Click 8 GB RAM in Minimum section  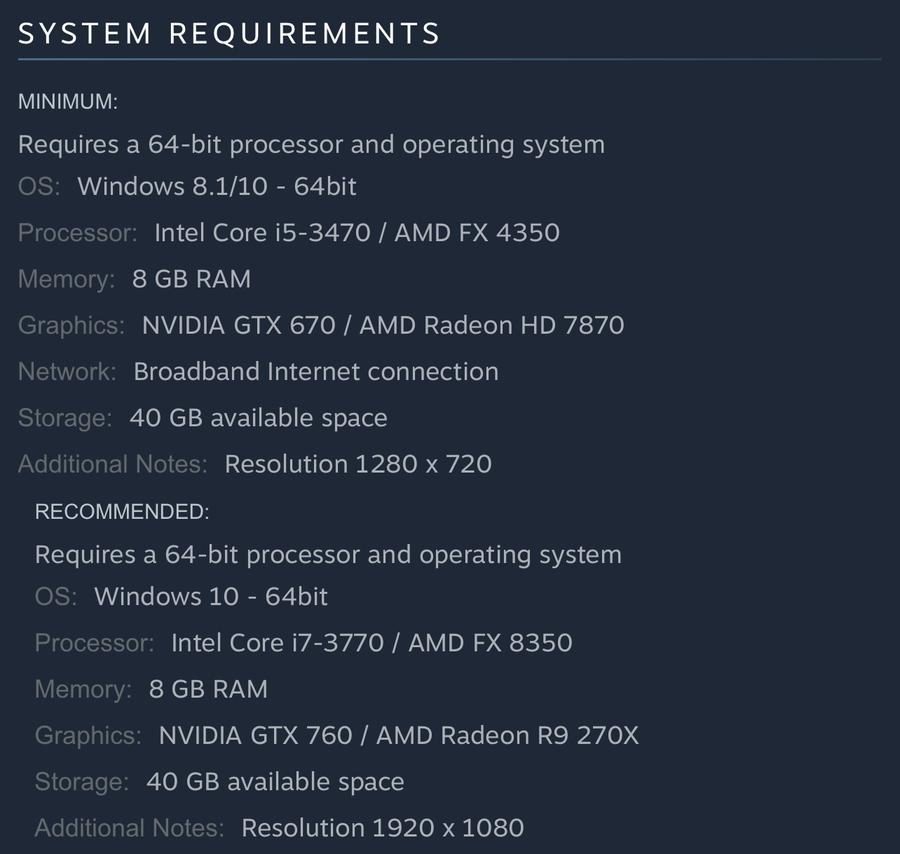[191, 279]
